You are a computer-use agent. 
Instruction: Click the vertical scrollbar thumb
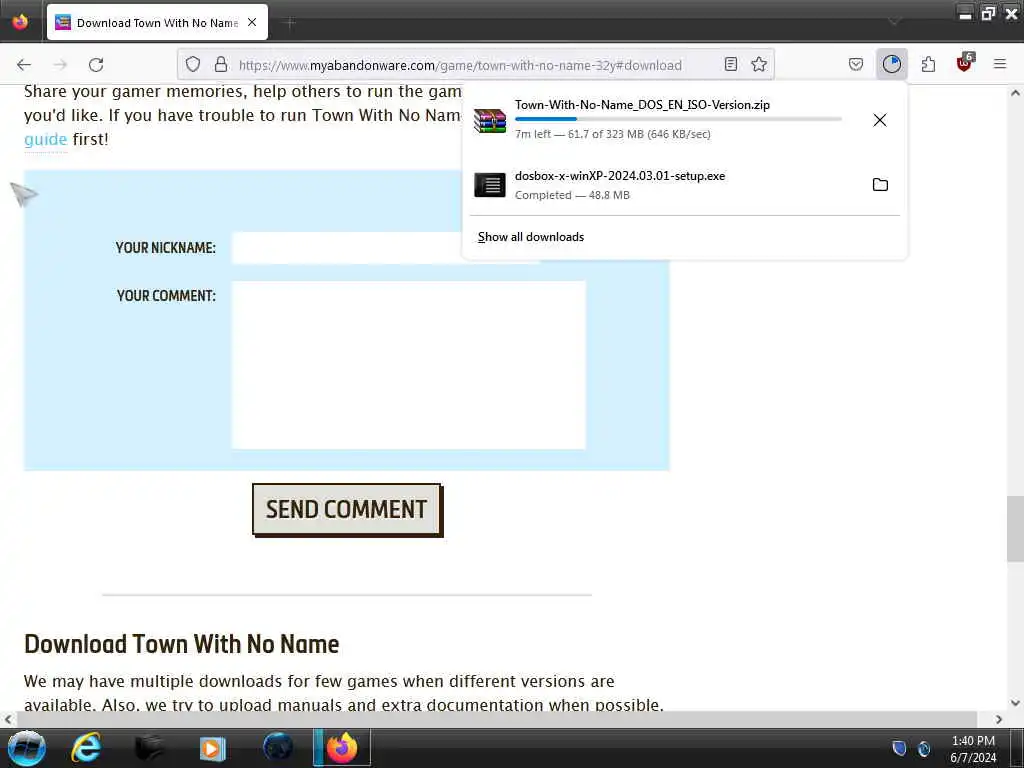point(1015,529)
